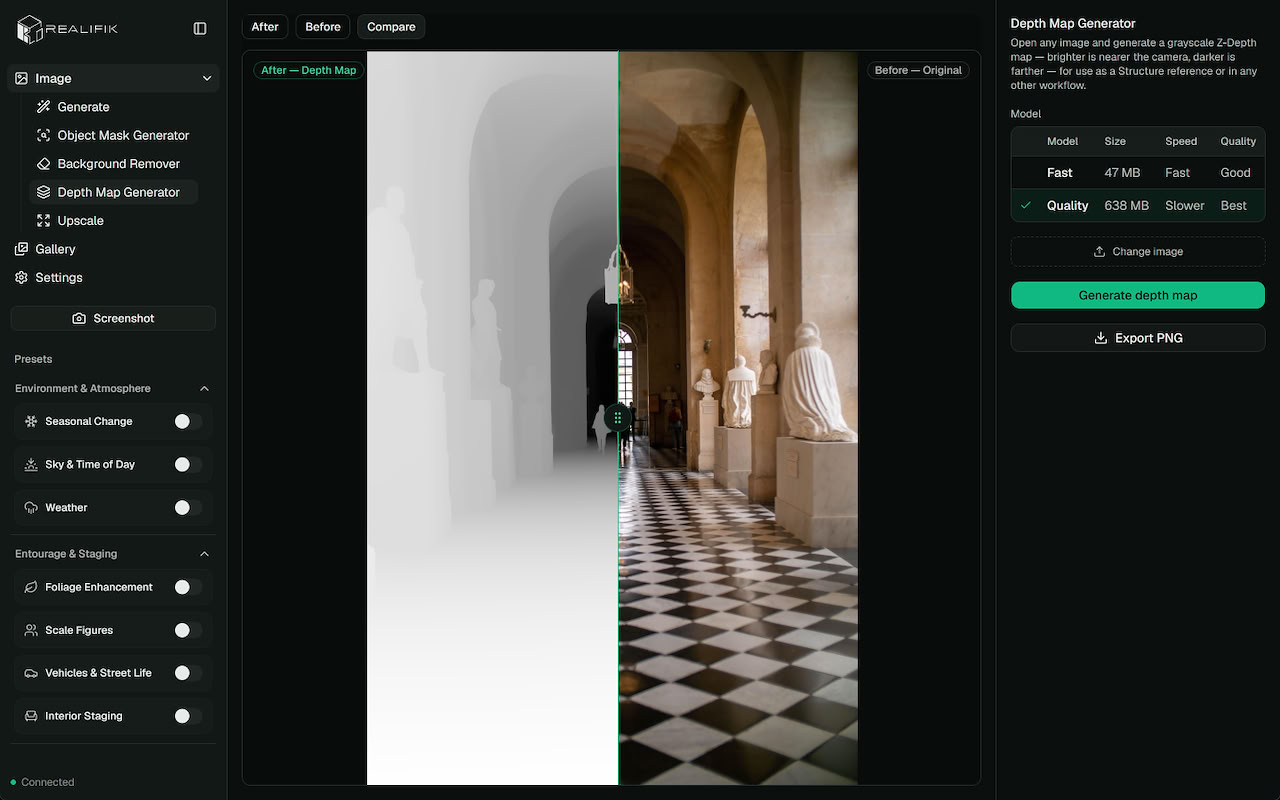The height and width of the screenshot is (800, 1280).
Task: Click the Upscale expand icon
Action: (x=43, y=221)
